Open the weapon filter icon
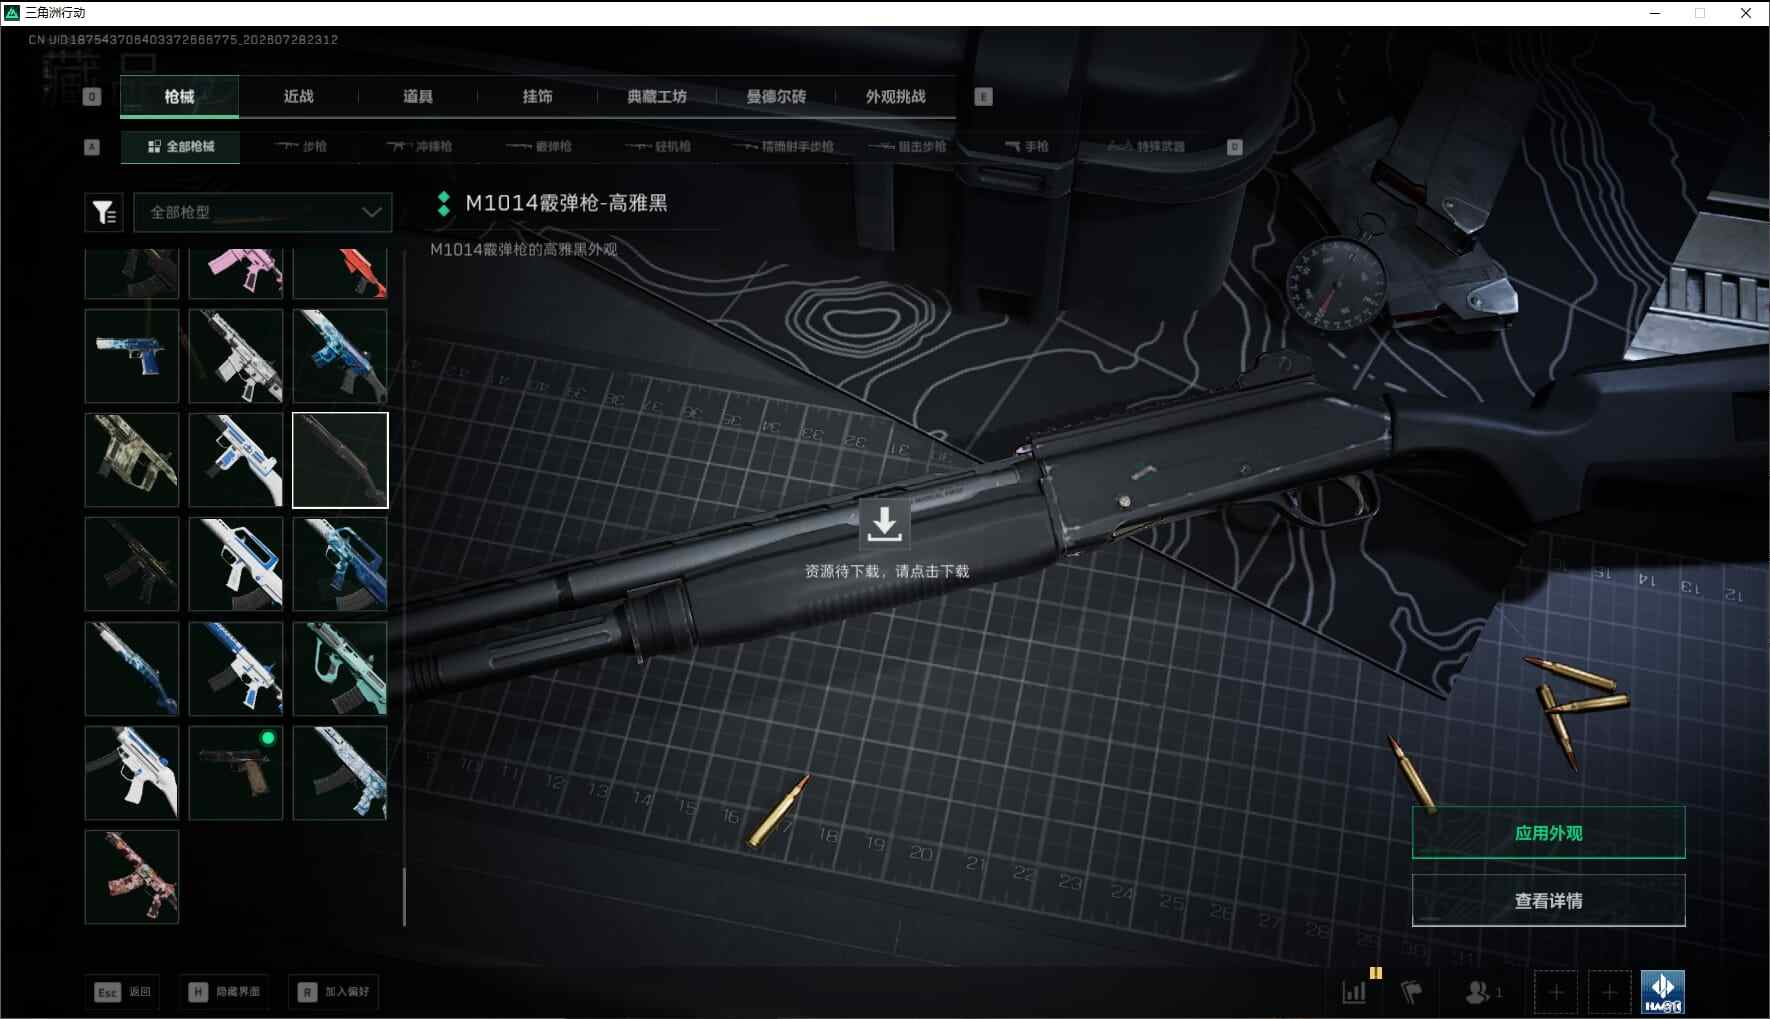The image size is (1770, 1019). (x=104, y=212)
